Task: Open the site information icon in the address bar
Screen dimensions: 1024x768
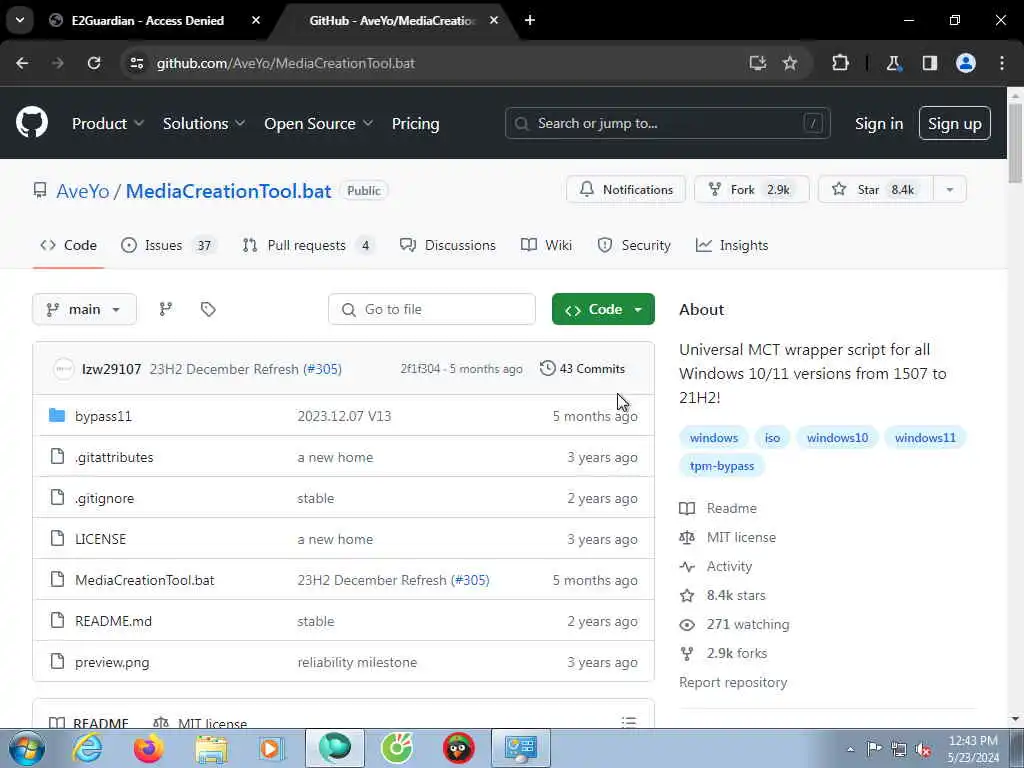Action: click(x=136, y=63)
